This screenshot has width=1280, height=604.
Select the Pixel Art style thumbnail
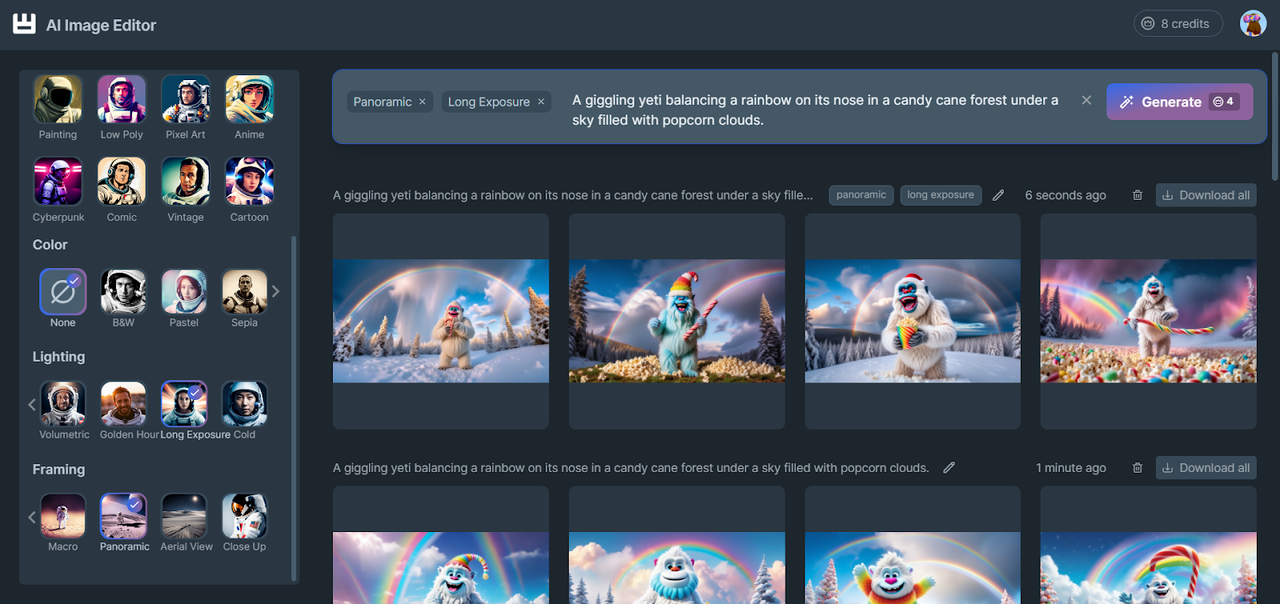(x=186, y=99)
